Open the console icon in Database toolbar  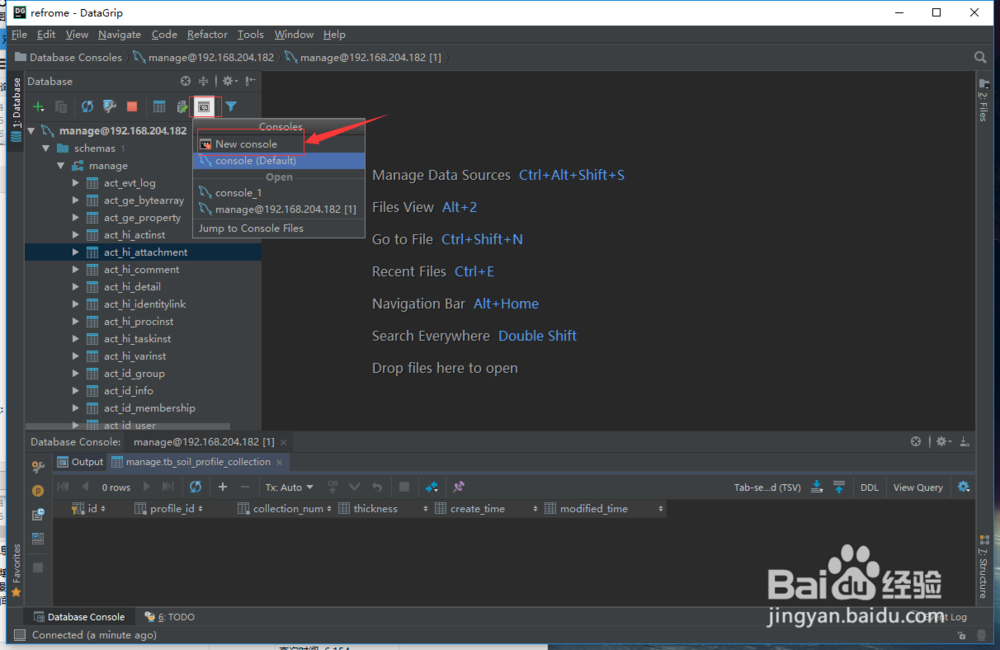click(204, 107)
